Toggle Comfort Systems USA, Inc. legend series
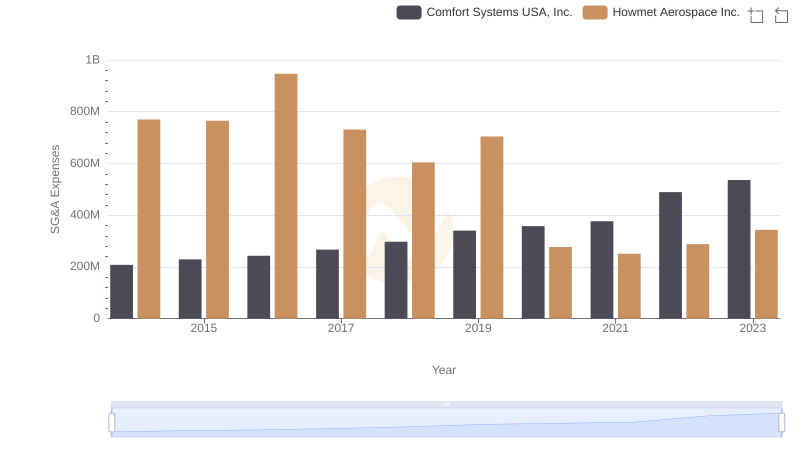 484,12
